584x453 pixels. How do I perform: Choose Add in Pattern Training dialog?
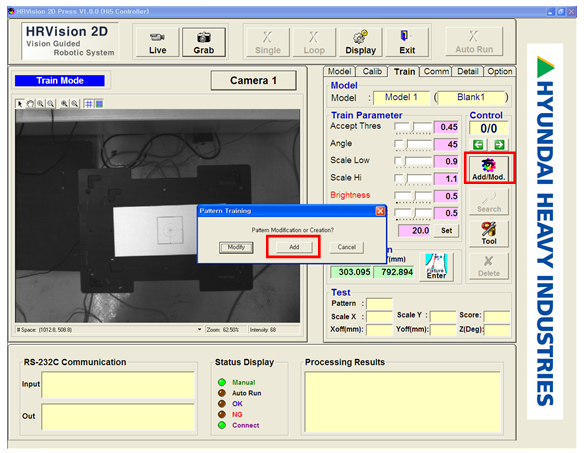pos(294,247)
